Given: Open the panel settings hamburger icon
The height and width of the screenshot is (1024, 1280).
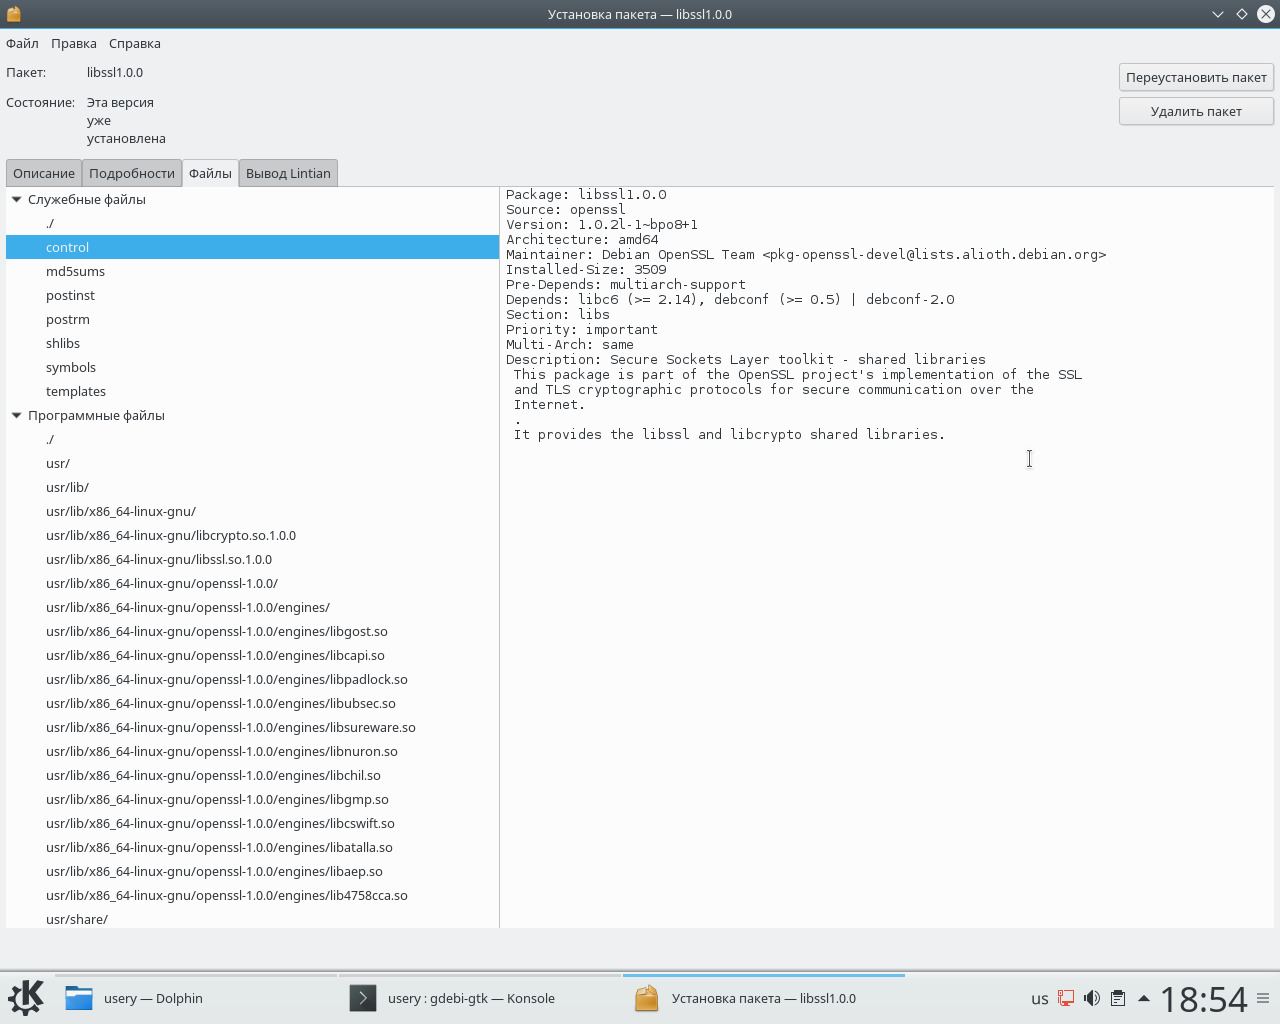Looking at the screenshot, I should [1263, 998].
